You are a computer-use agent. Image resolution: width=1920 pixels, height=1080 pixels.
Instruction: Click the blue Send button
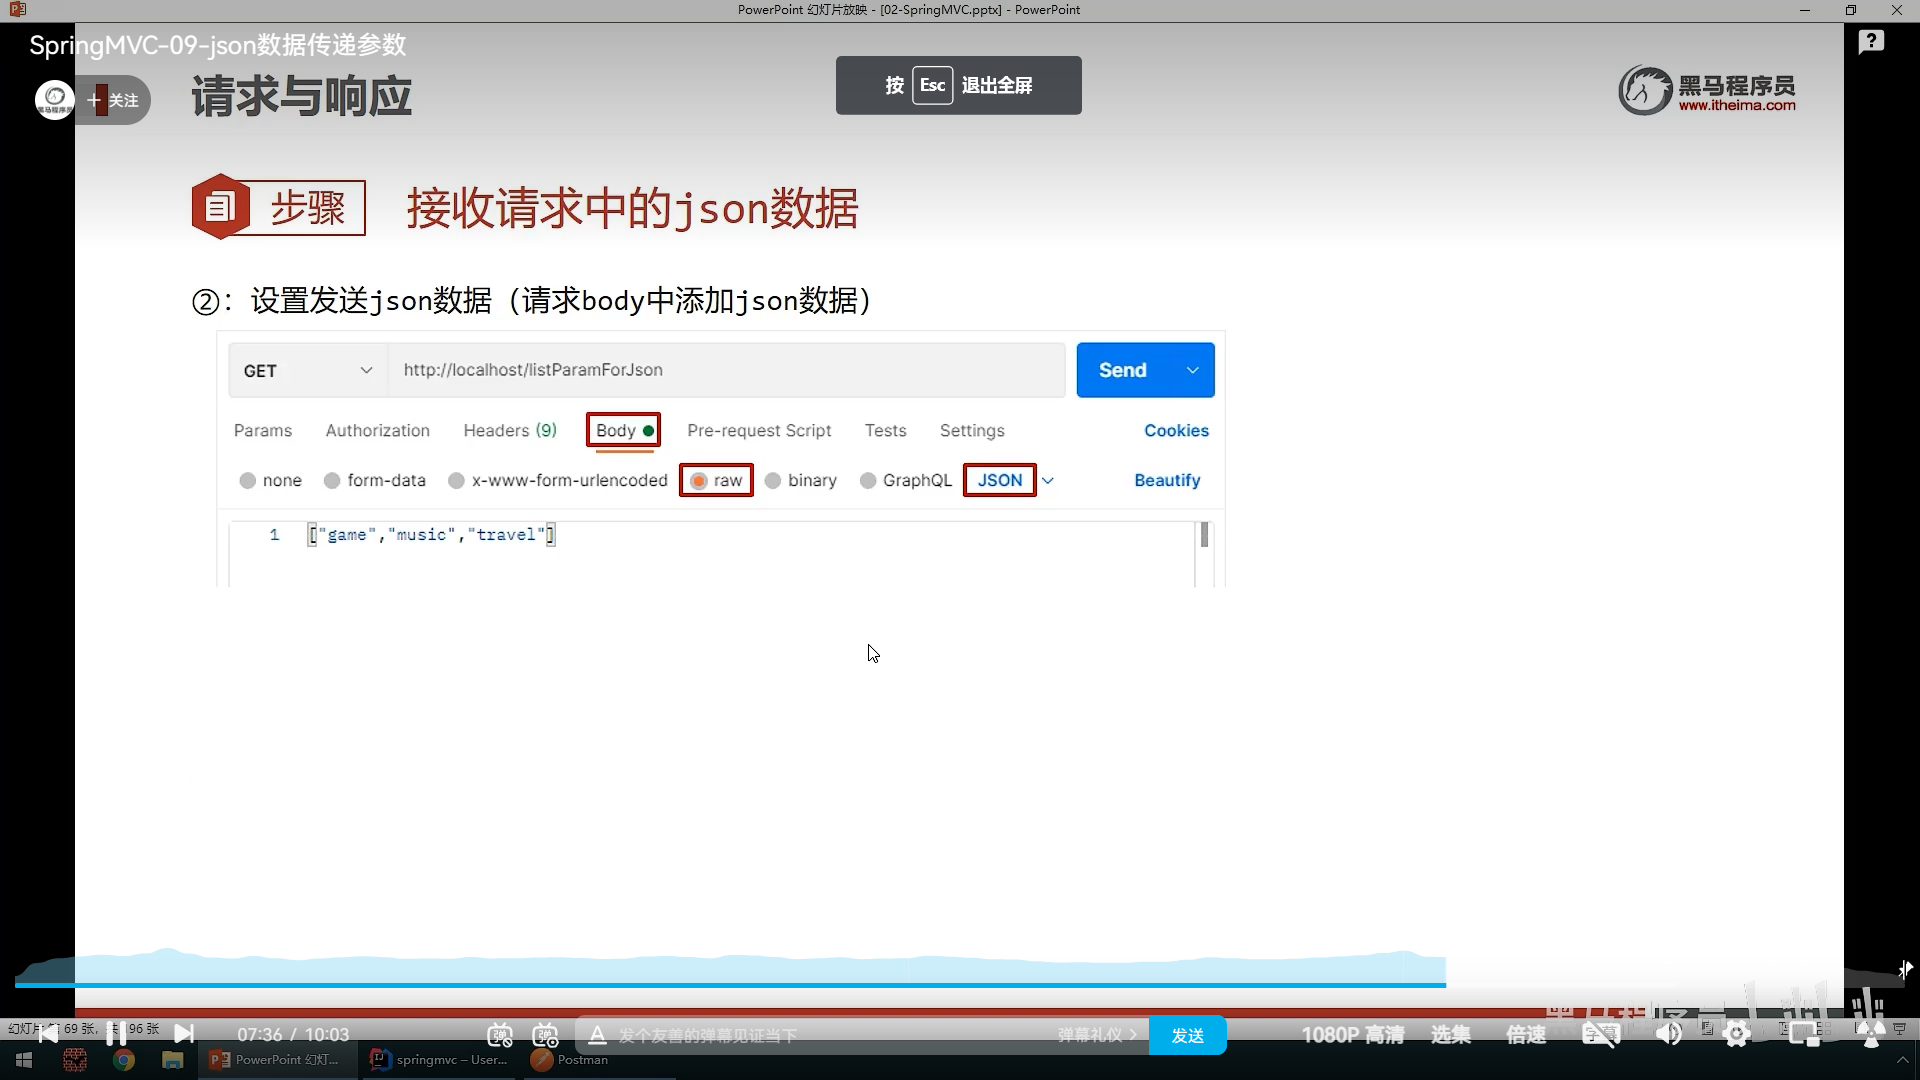(x=1122, y=371)
